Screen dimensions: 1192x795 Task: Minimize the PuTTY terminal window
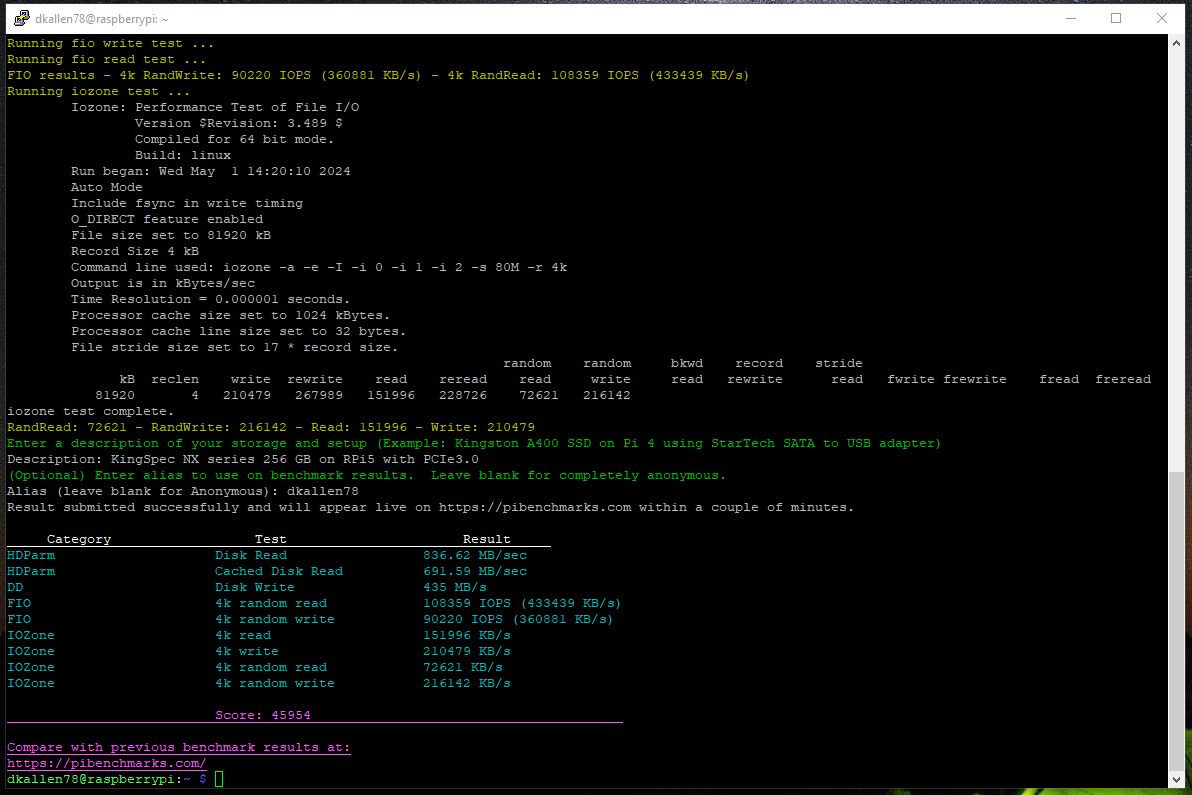(x=1070, y=18)
